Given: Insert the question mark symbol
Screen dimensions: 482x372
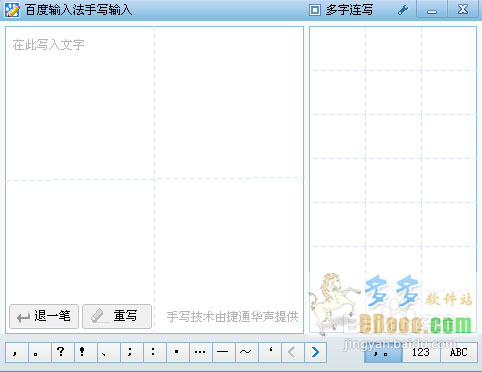Looking at the screenshot, I should pyautogui.click(x=62, y=352).
